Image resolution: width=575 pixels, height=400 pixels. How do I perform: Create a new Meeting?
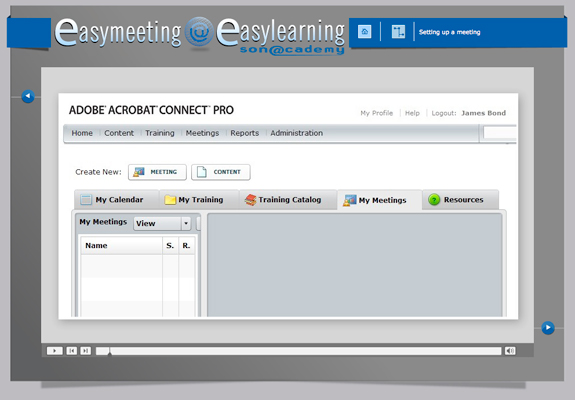click(x=157, y=172)
